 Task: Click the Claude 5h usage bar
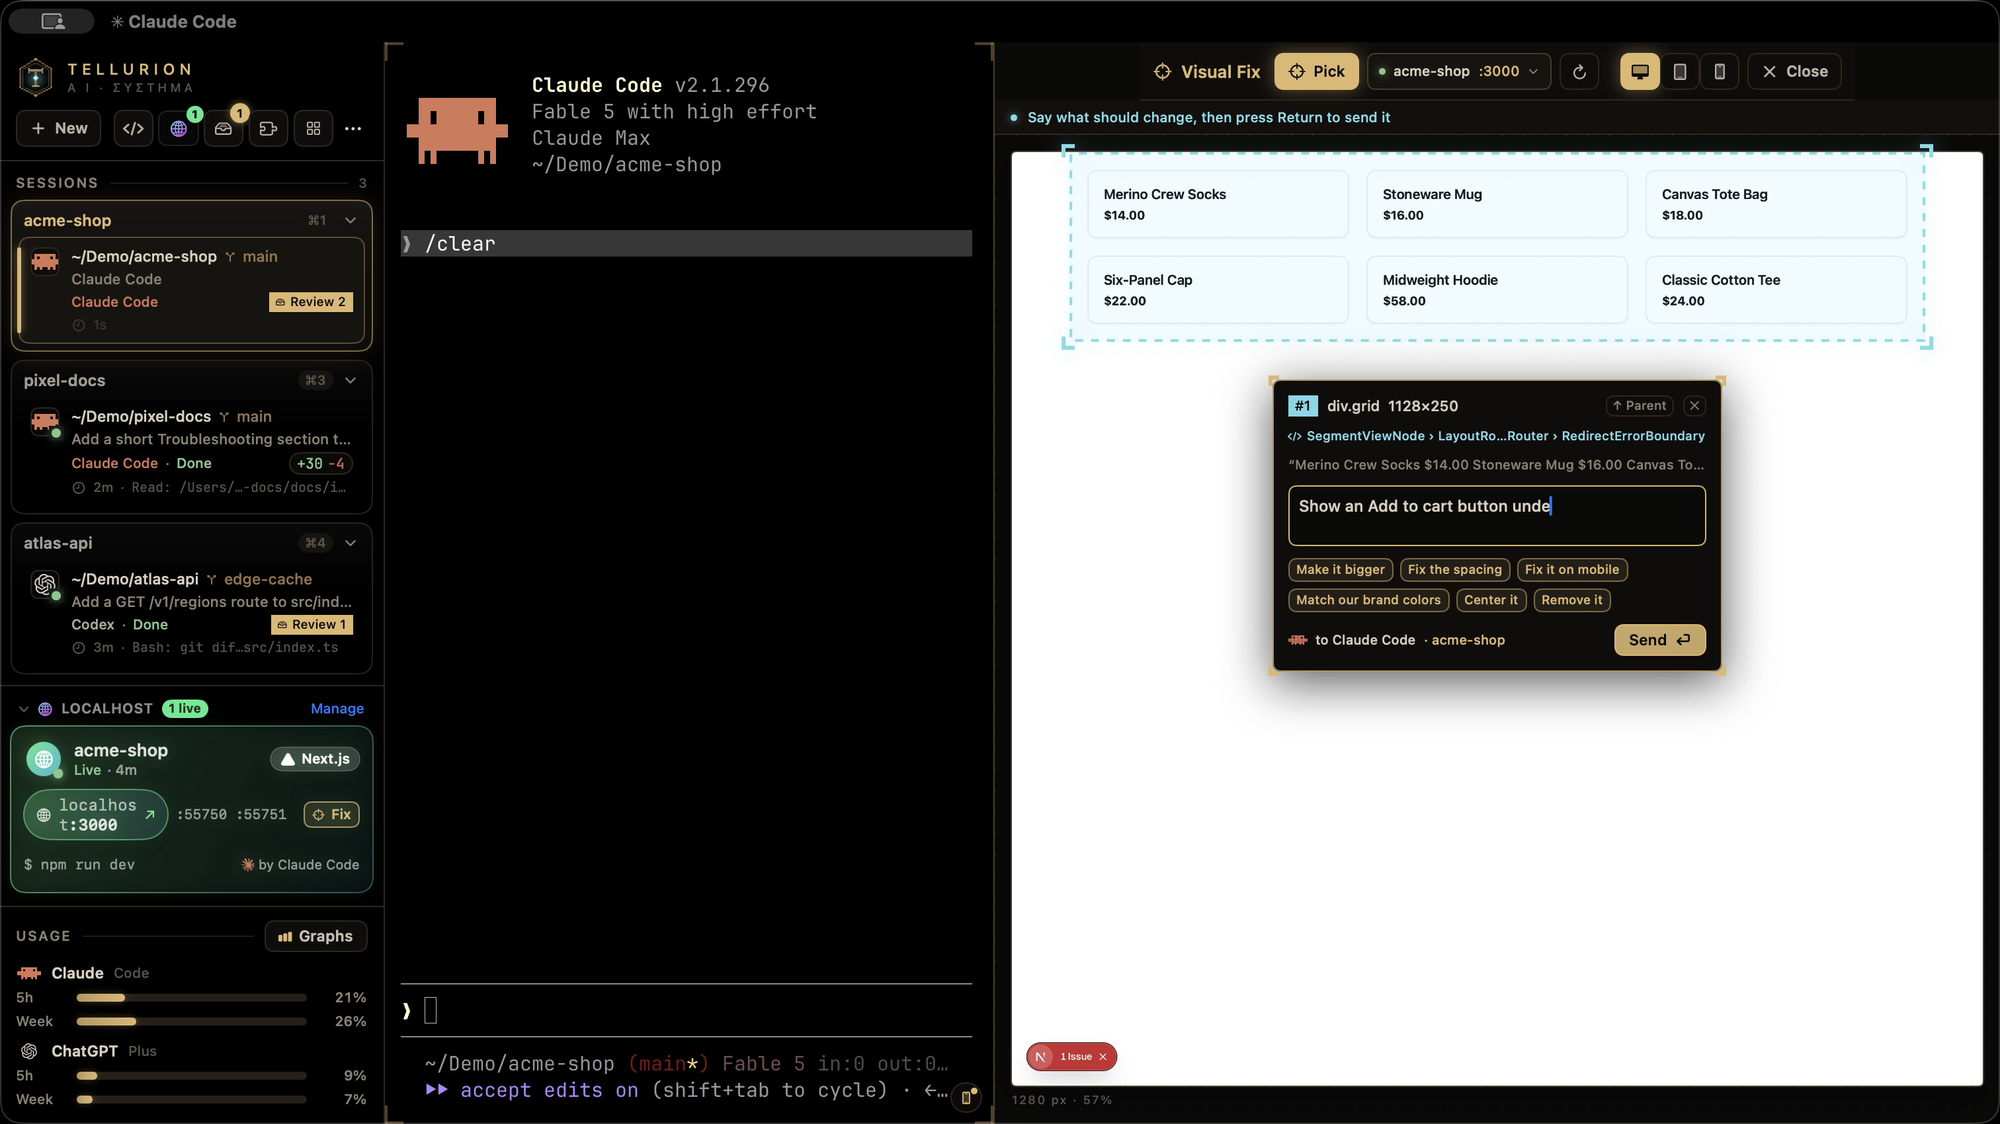(x=191, y=998)
